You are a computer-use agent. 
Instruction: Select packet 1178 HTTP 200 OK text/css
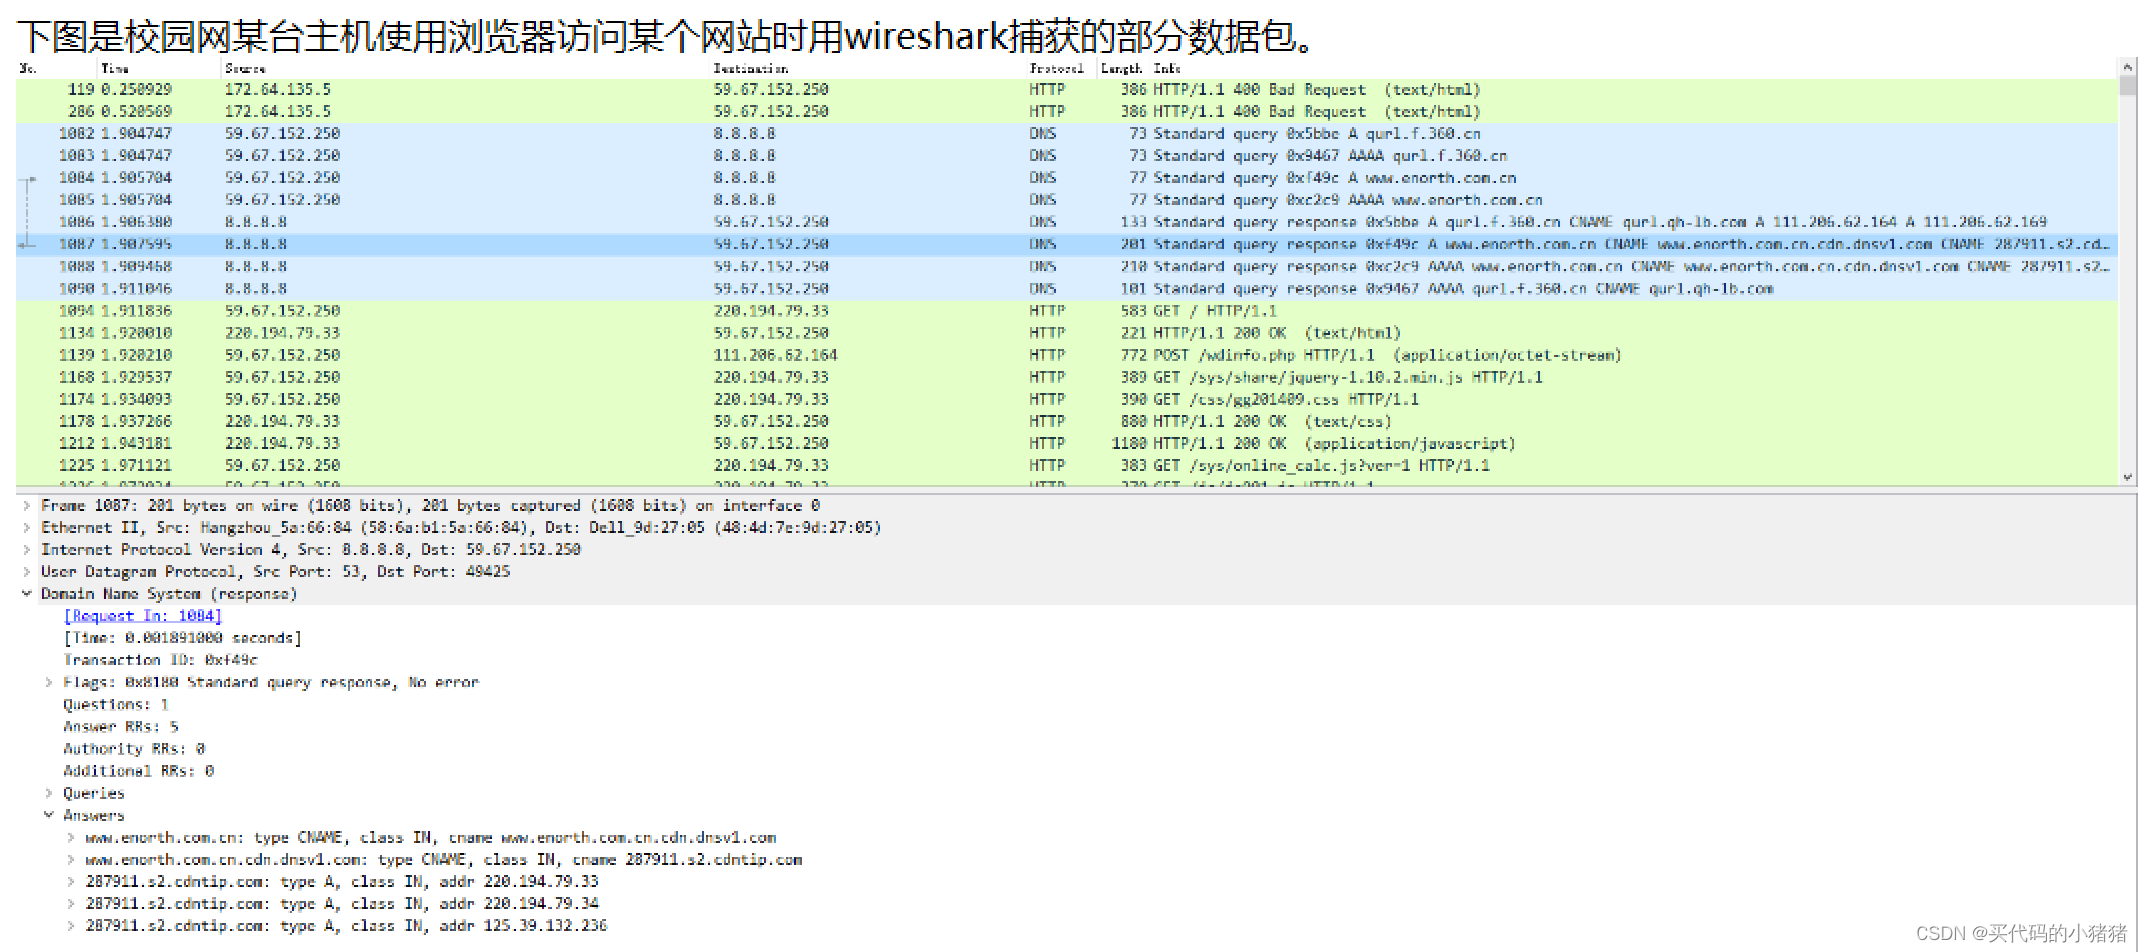pos(1067,422)
